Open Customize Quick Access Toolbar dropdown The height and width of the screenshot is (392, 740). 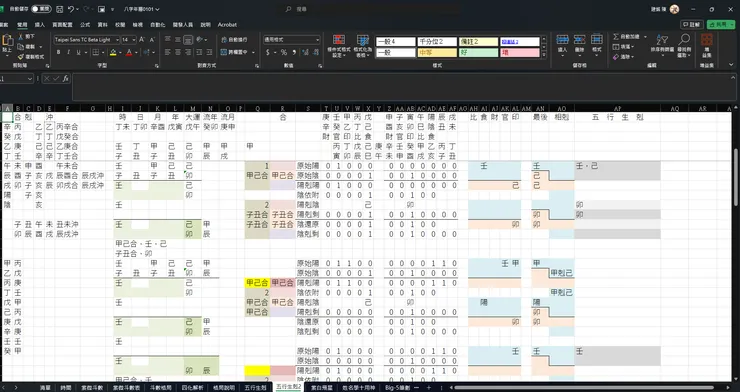[x=112, y=9]
